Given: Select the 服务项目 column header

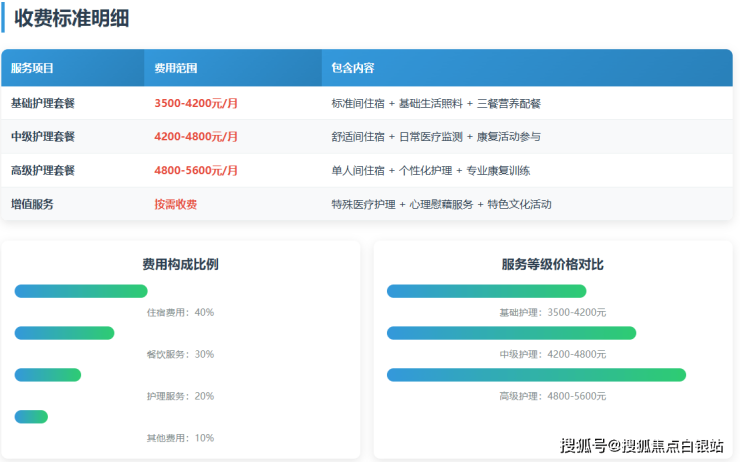Looking at the screenshot, I should pos(32,68).
